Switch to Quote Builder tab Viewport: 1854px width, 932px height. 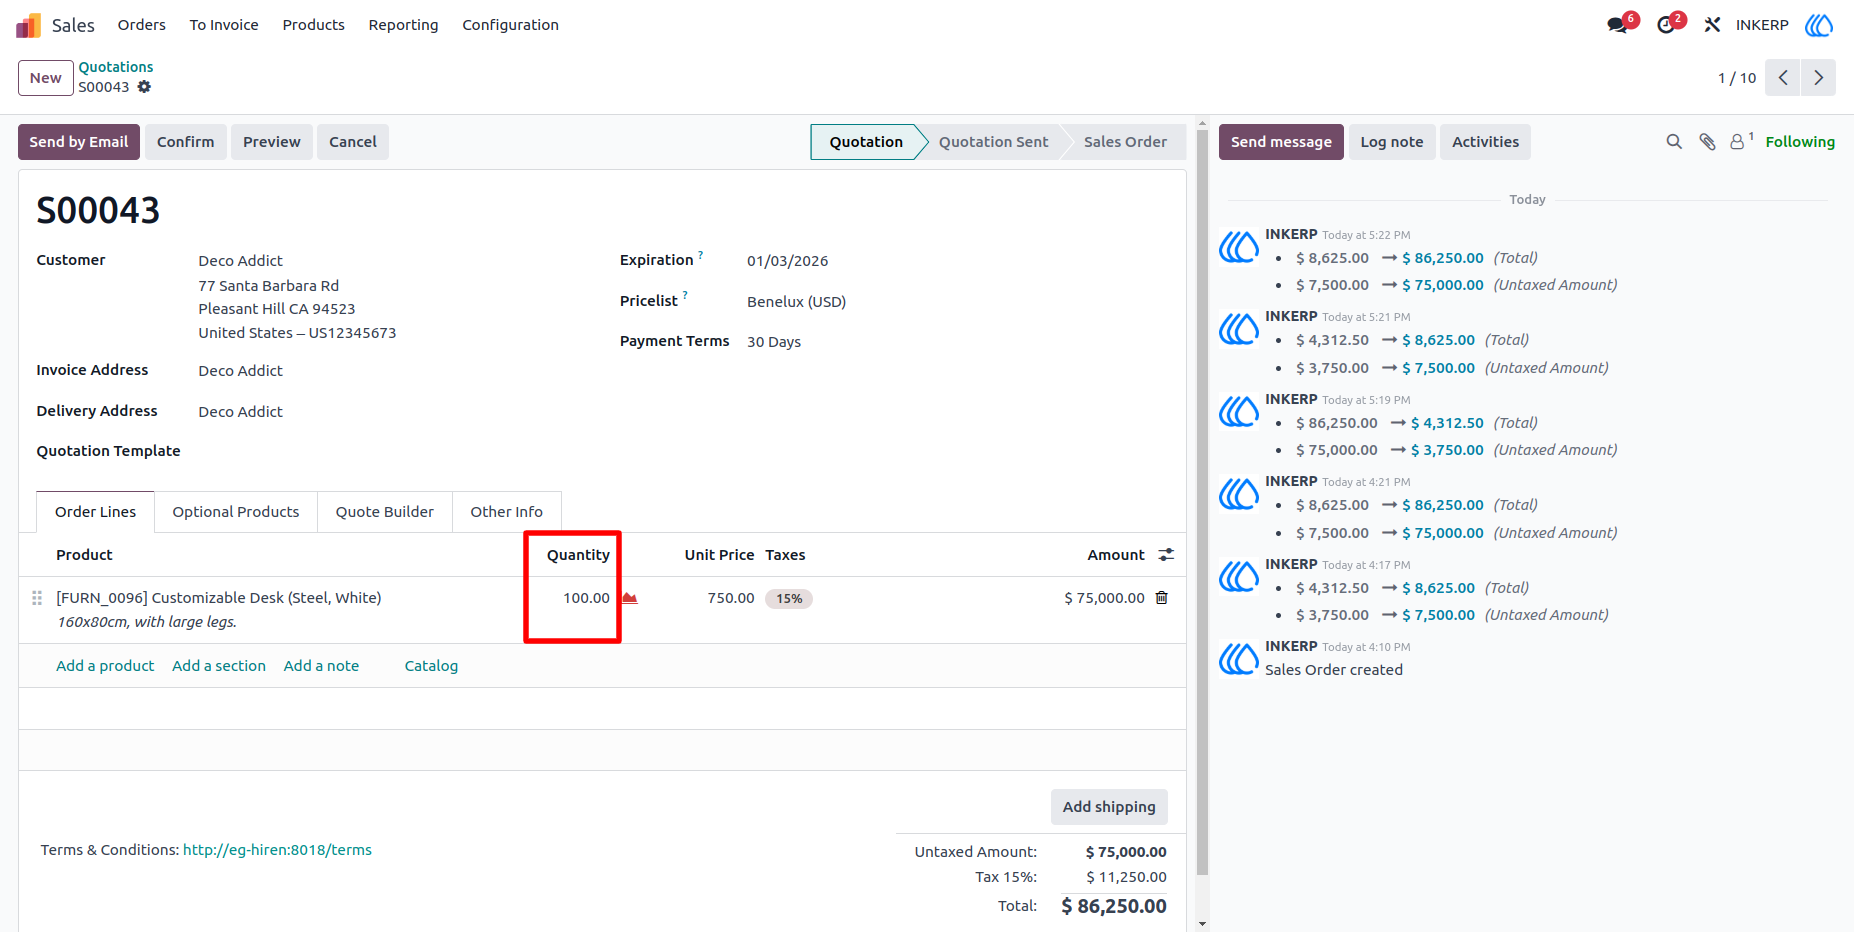pyautogui.click(x=385, y=512)
